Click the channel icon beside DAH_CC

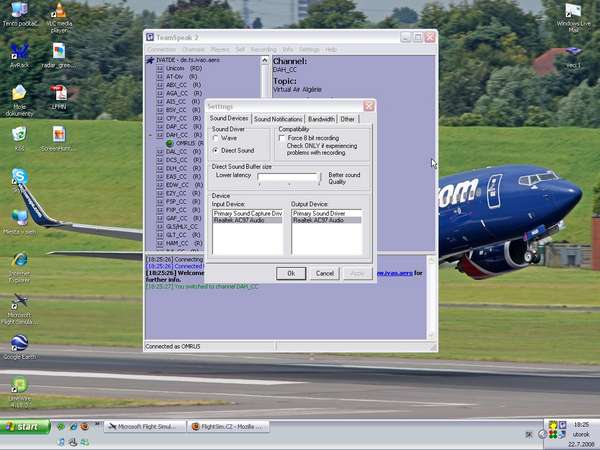[160, 135]
